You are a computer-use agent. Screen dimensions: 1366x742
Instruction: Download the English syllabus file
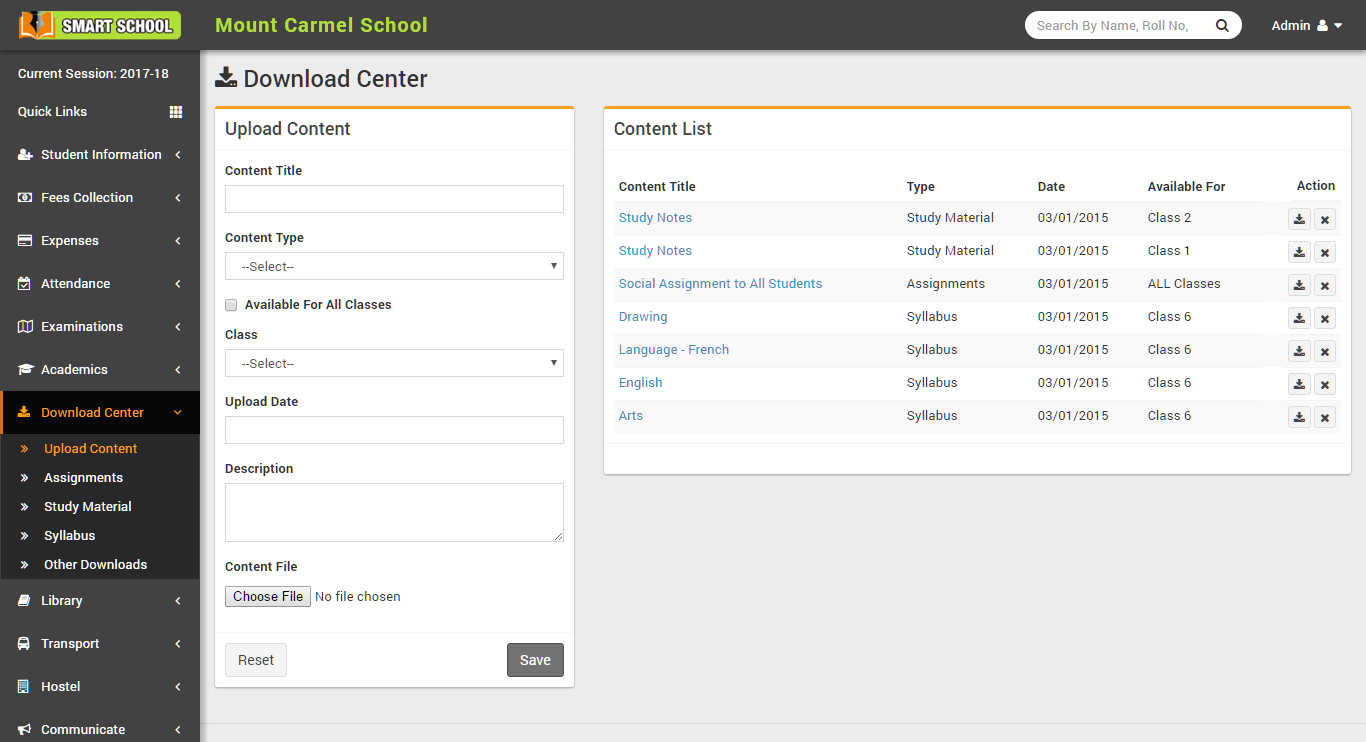pos(1299,384)
